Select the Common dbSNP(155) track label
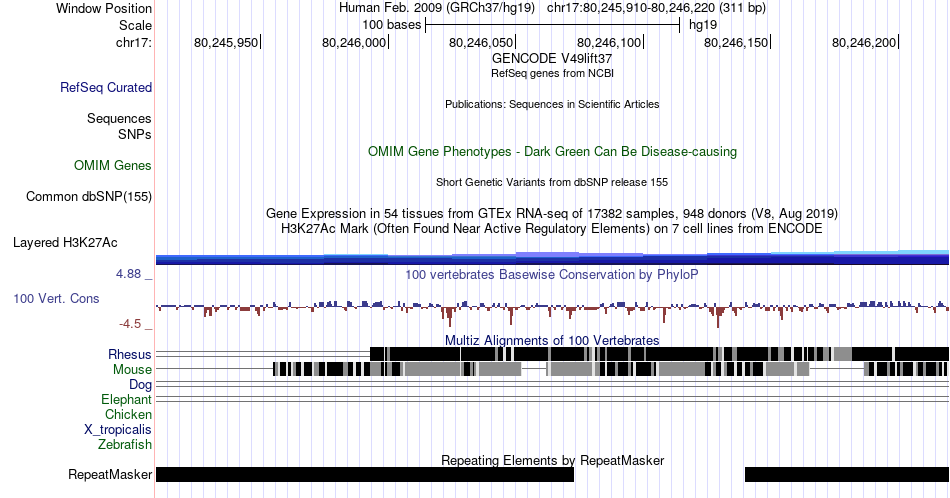Screen dimensions: 950x498 point(89,196)
